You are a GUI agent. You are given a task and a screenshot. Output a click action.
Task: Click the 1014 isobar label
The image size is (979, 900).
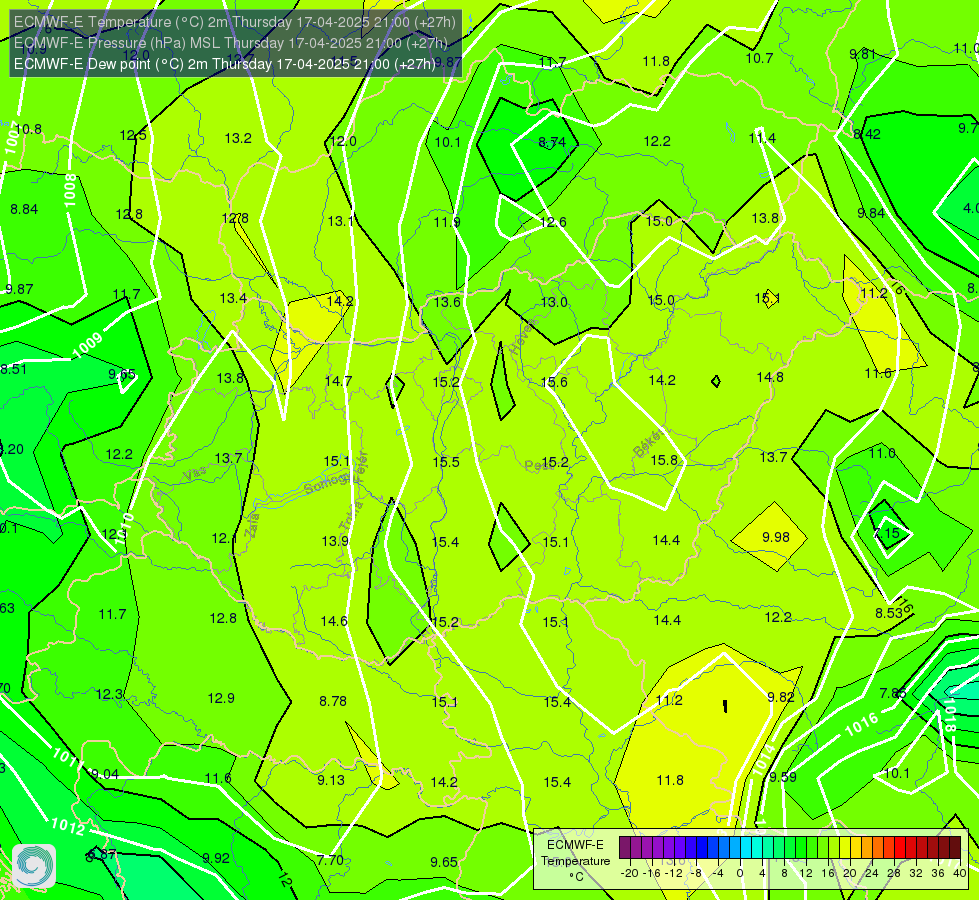point(764,759)
